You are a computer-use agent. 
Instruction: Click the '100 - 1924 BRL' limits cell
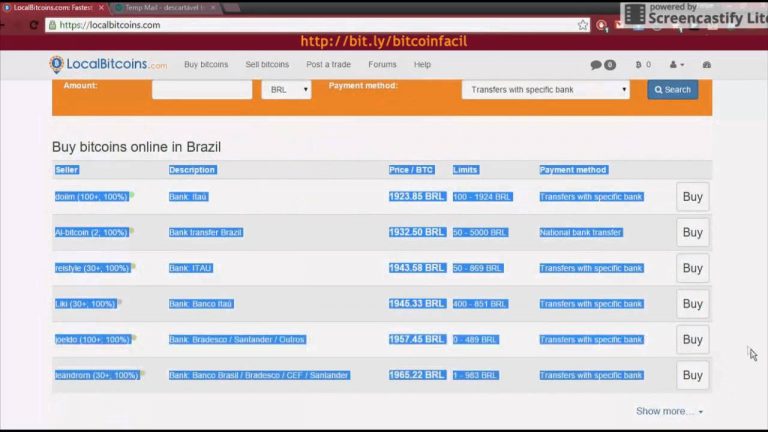coord(482,196)
